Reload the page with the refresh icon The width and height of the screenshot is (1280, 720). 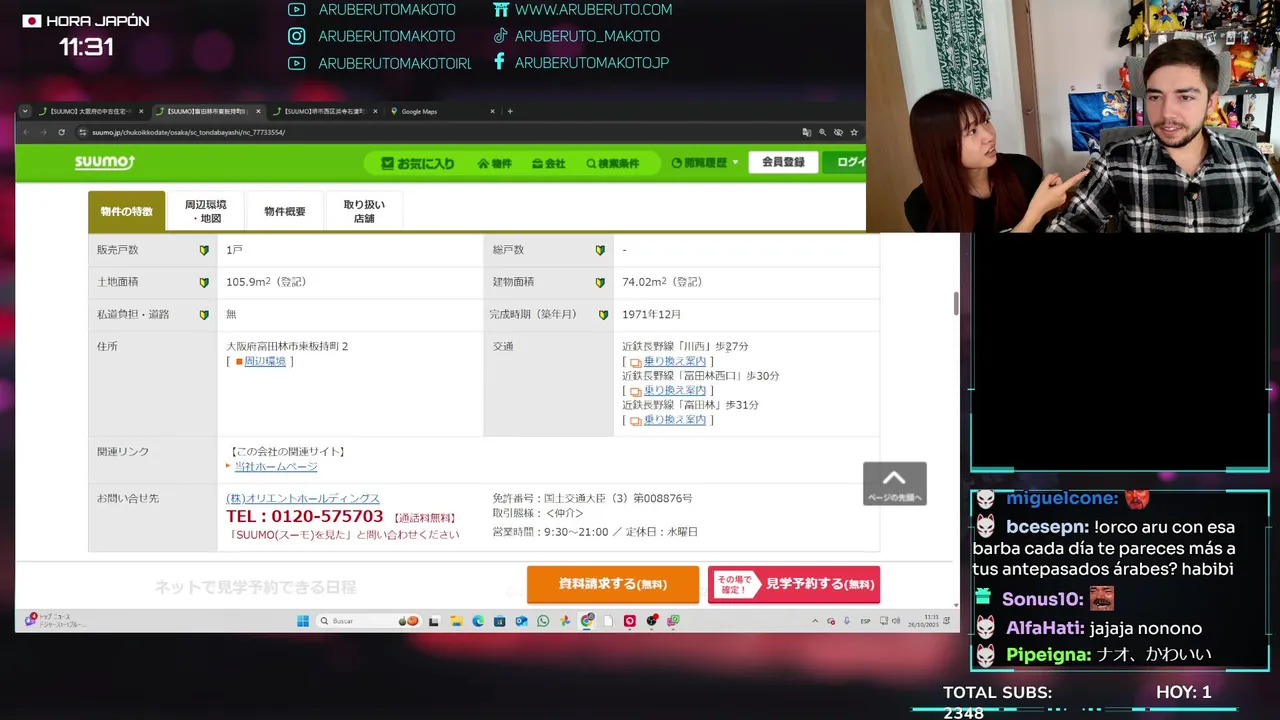pyautogui.click(x=62, y=132)
